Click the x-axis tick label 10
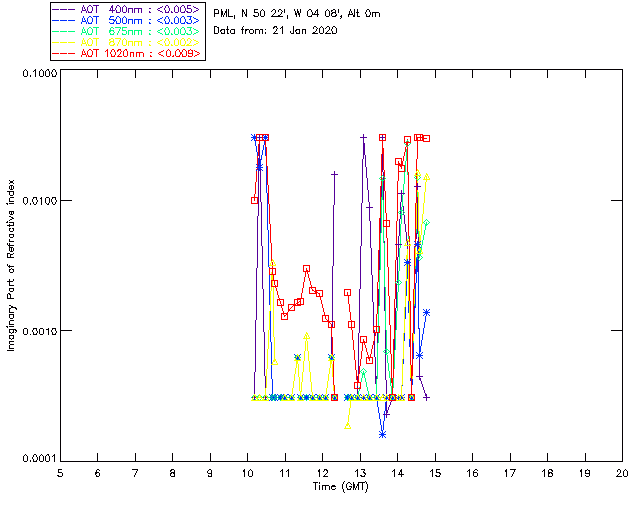The width and height of the screenshot is (640, 512). click(247, 473)
